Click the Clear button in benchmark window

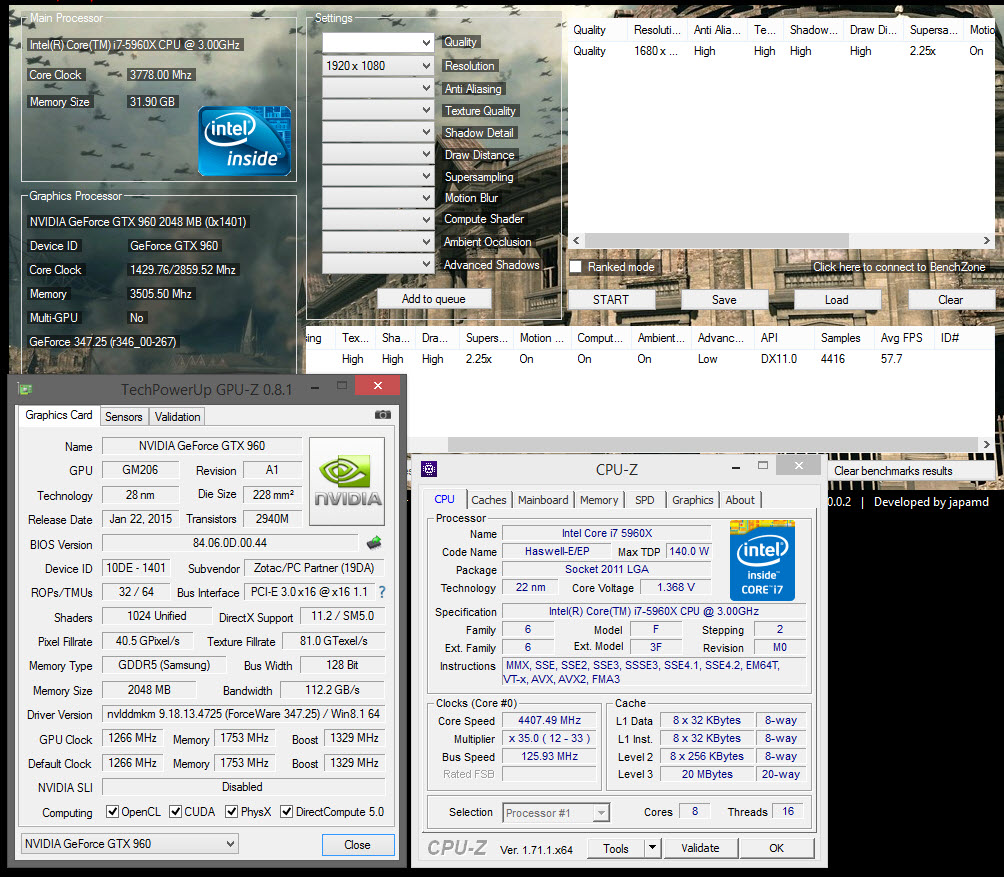point(951,300)
